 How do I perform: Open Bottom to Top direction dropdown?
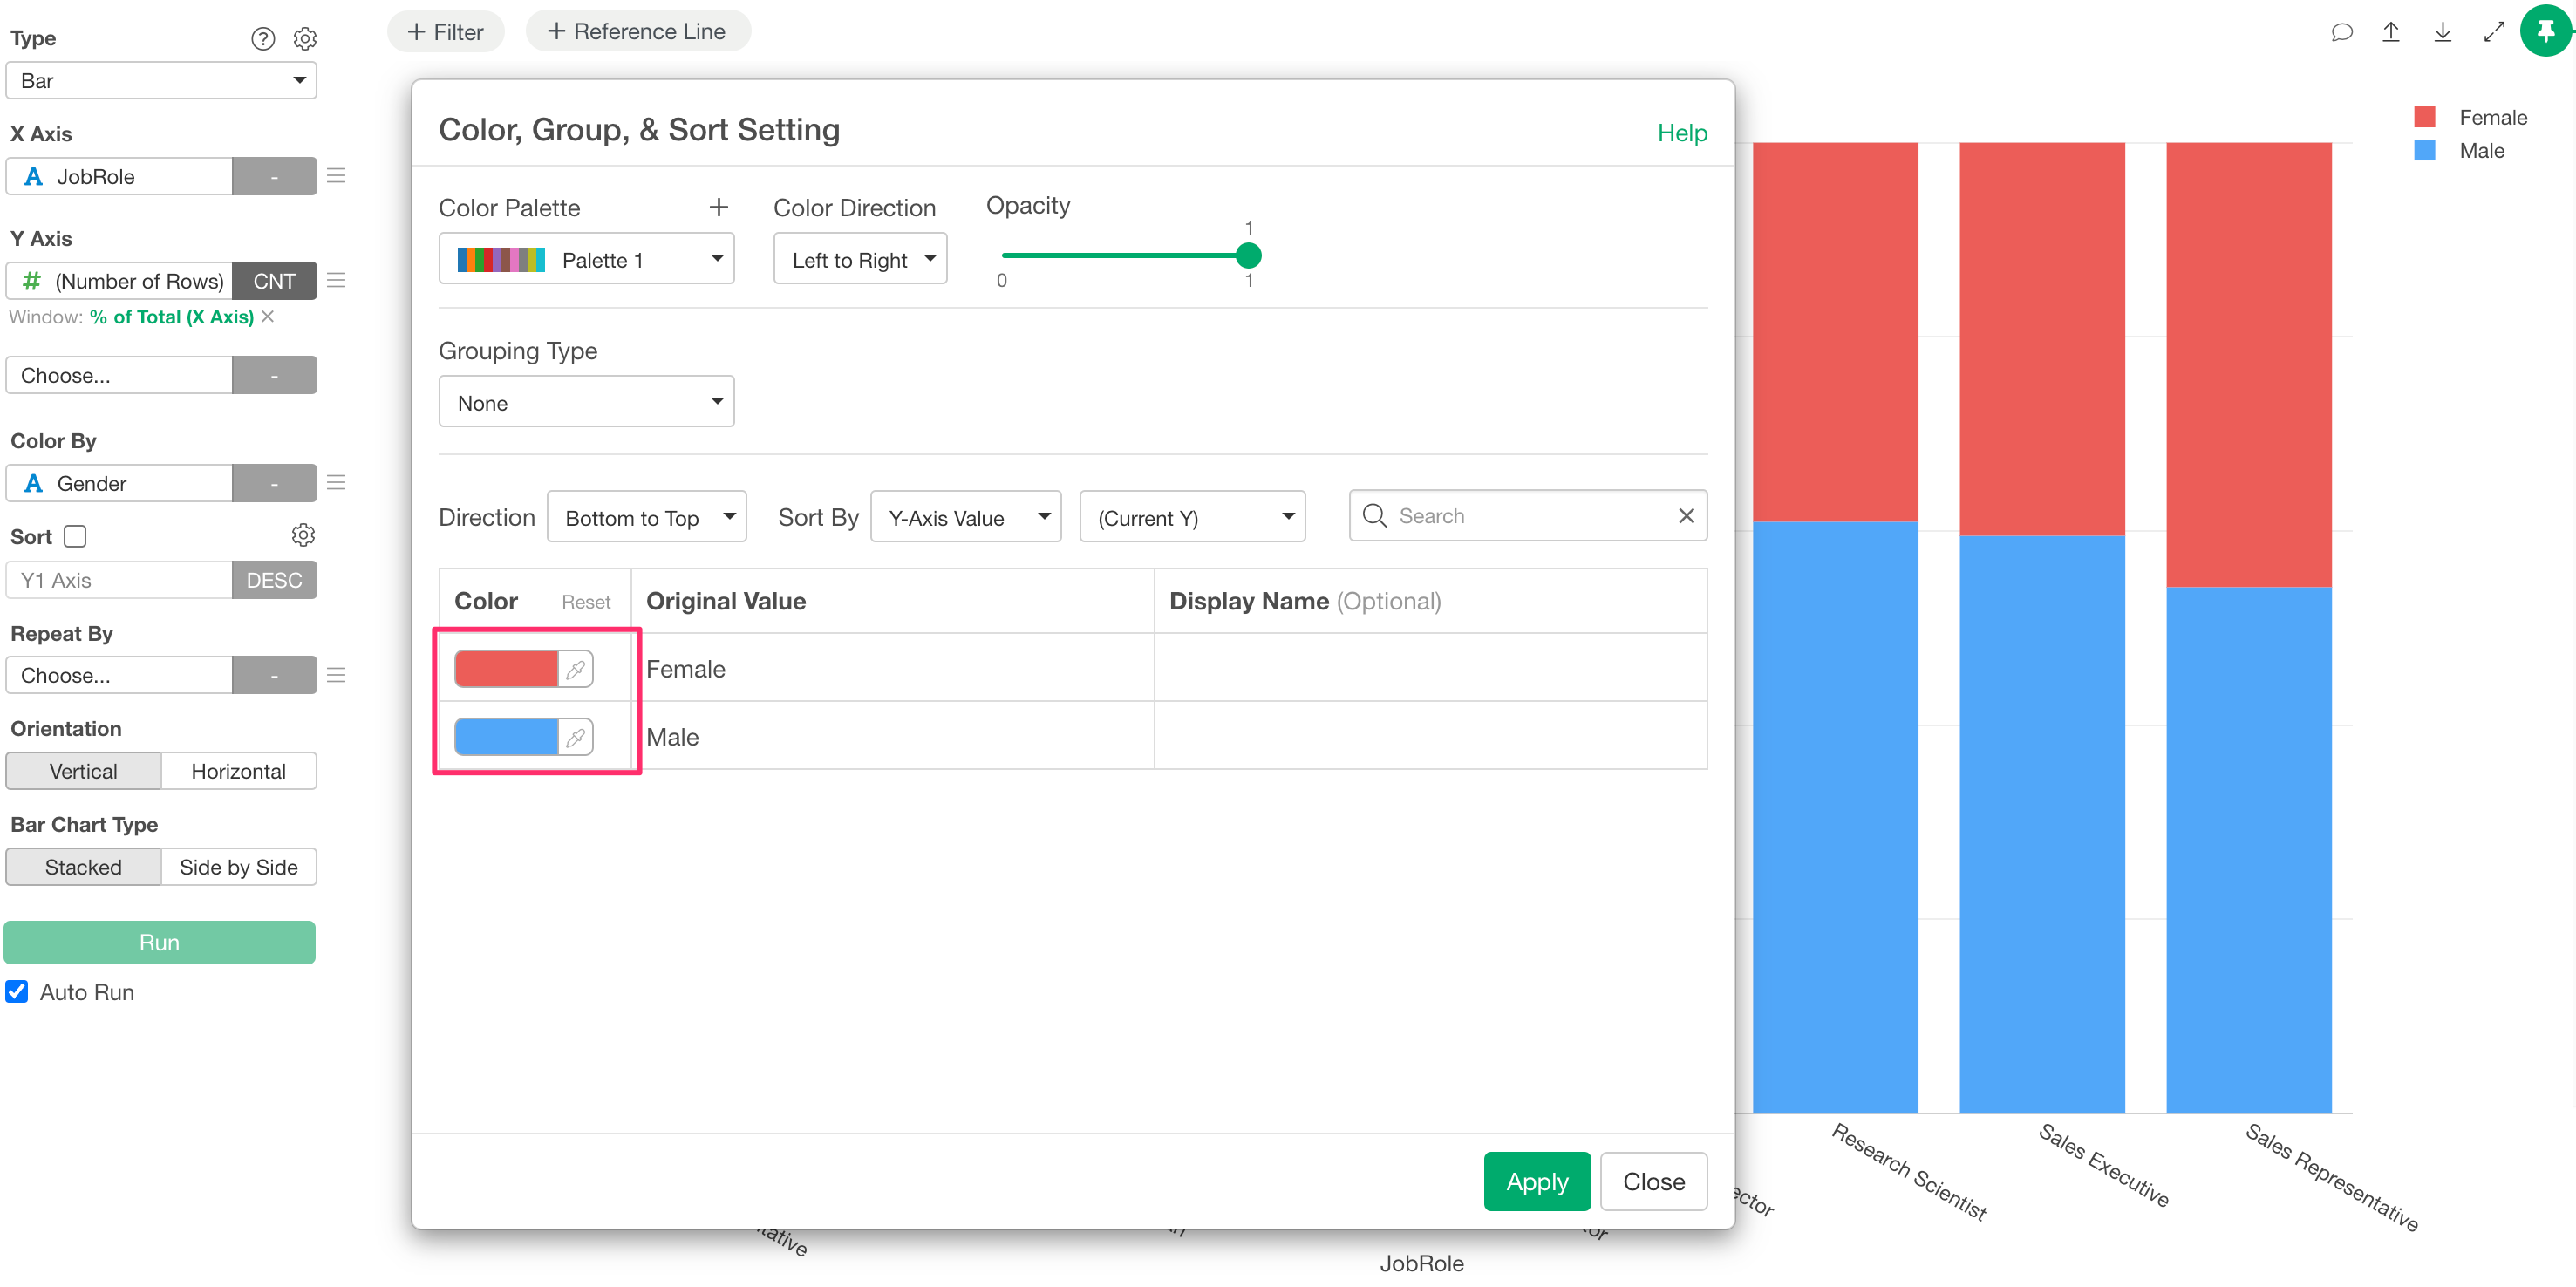click(x=646, y=517)
